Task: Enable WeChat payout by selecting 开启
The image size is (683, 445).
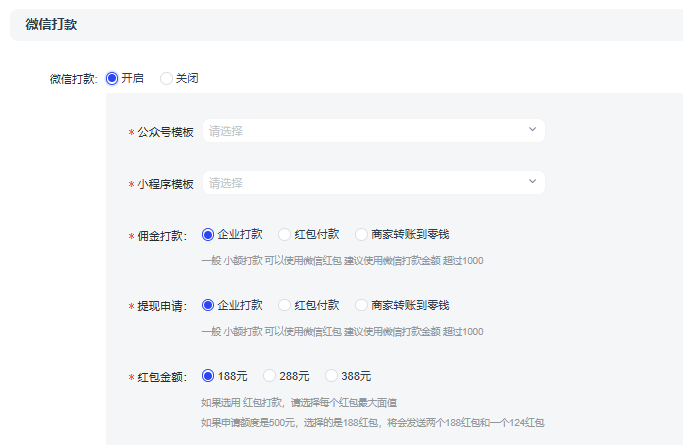Action: point(112,78)
